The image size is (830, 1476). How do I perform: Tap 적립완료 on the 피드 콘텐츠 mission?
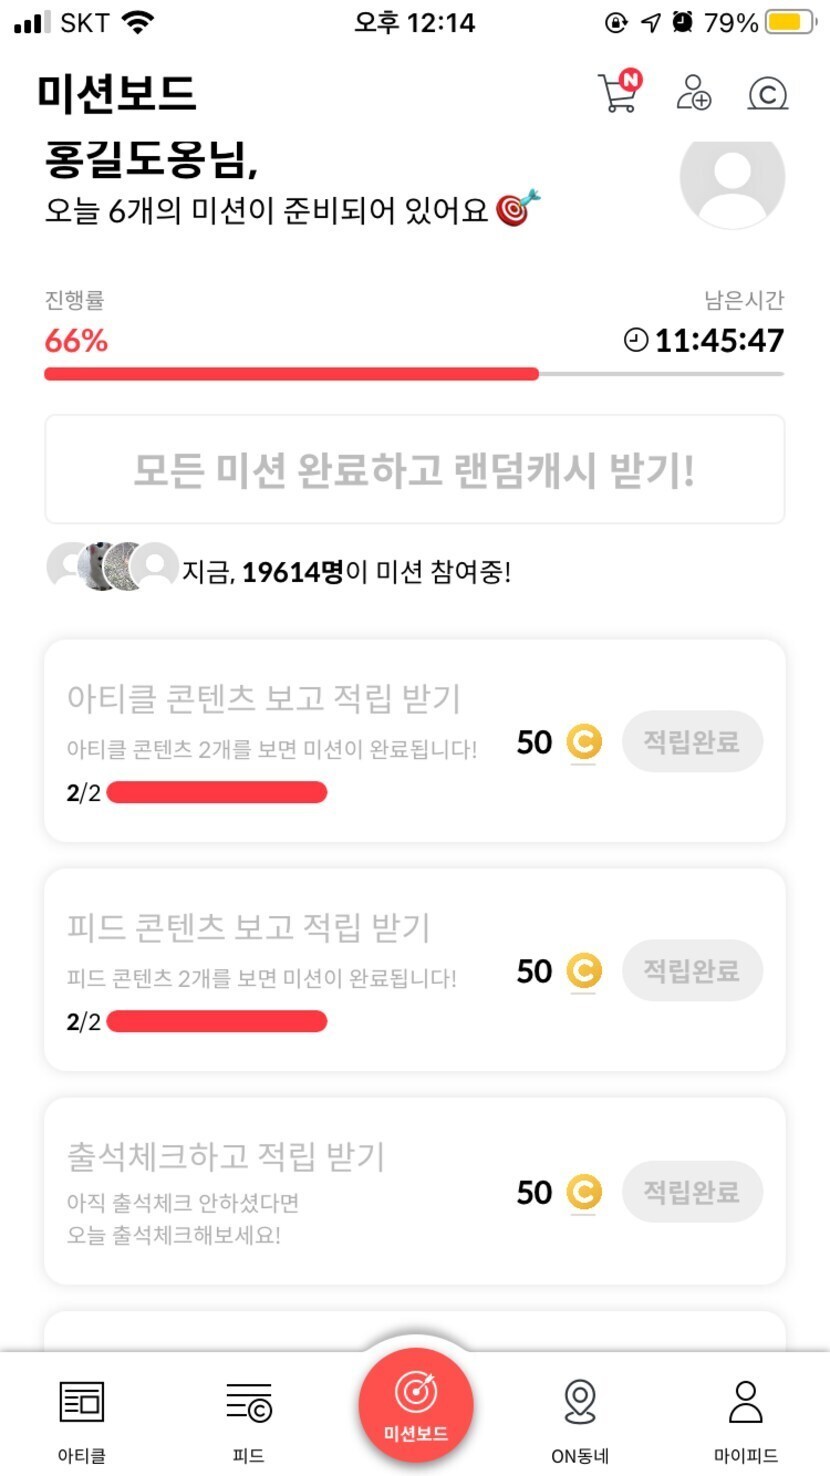tap(691, 970)
